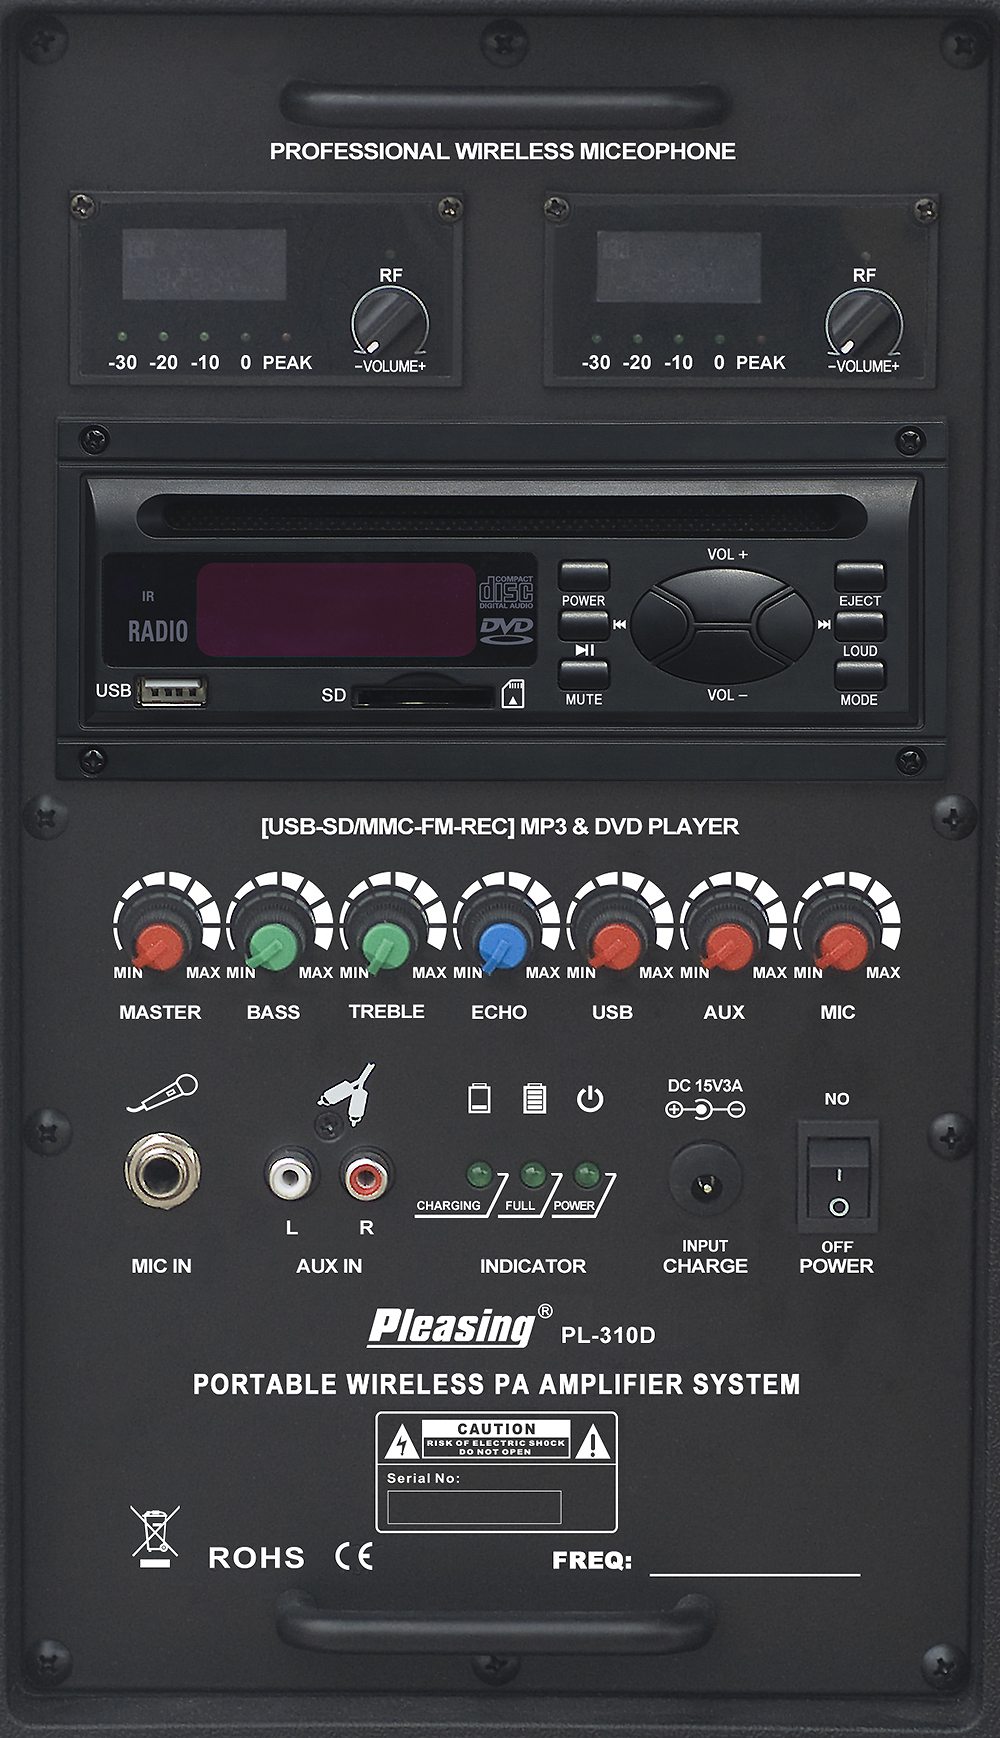Click the left wireless receiver display screen
The height and width of the screenshot is (1738, 1000).
[x=204, y=264]
